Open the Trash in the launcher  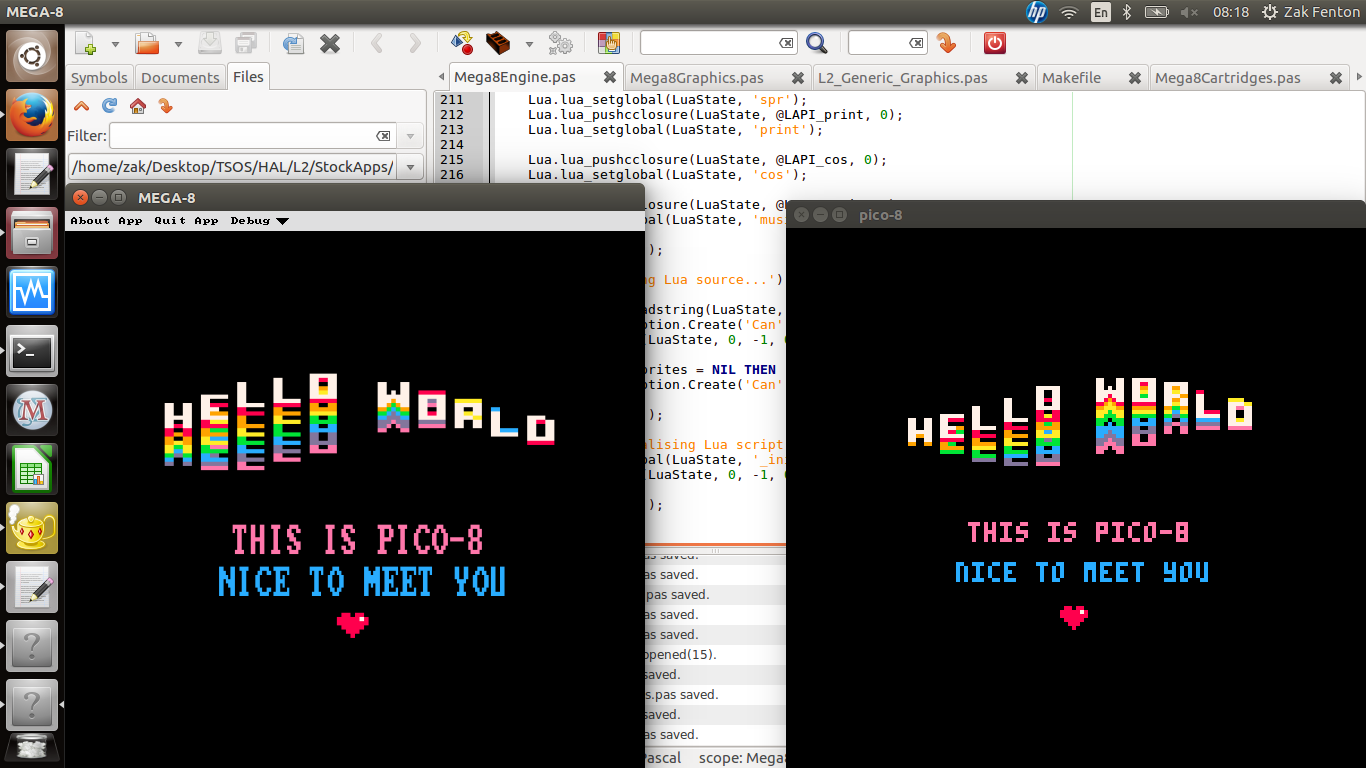(x=32, y=748)
